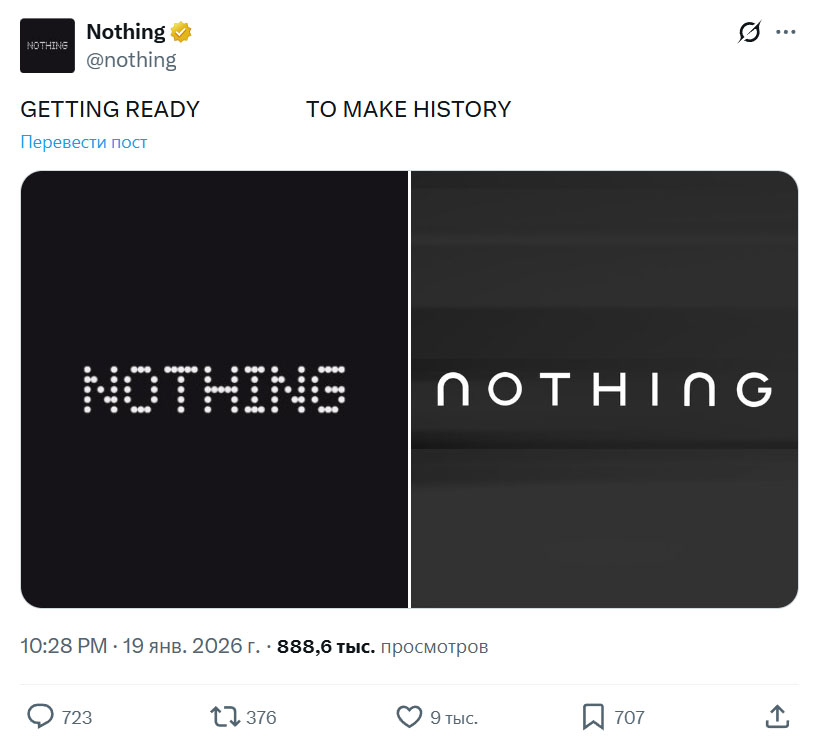Click the repost icon below the post

tap(222, 717)
